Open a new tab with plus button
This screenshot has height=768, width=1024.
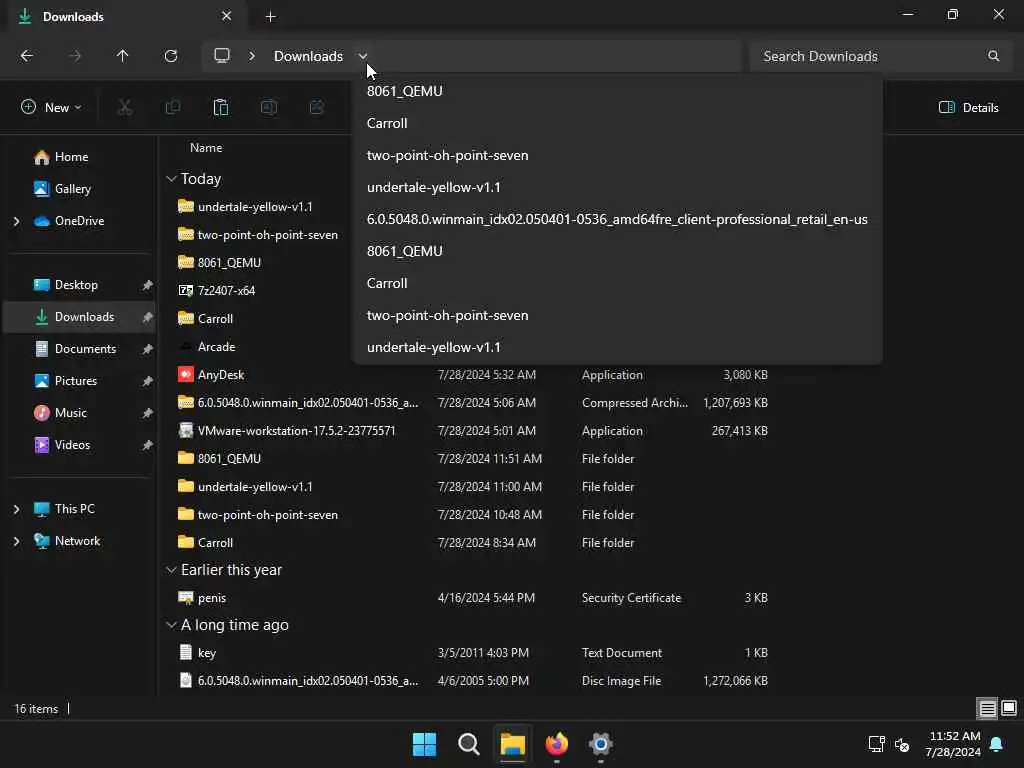click(x=270, y=16)
